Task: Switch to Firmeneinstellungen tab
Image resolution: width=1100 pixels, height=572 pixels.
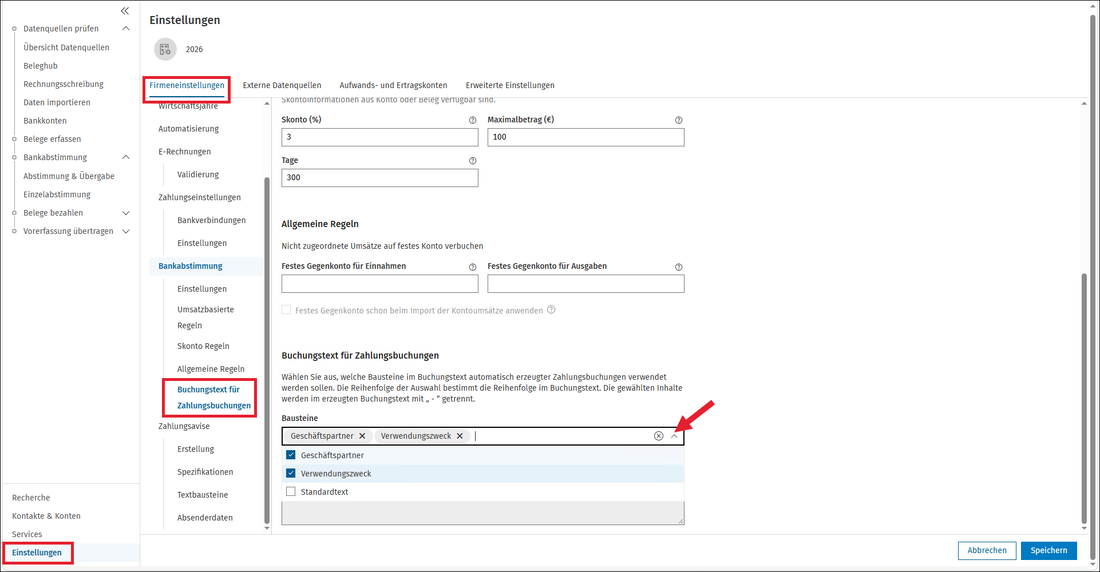Action: (x=187, y=85)
